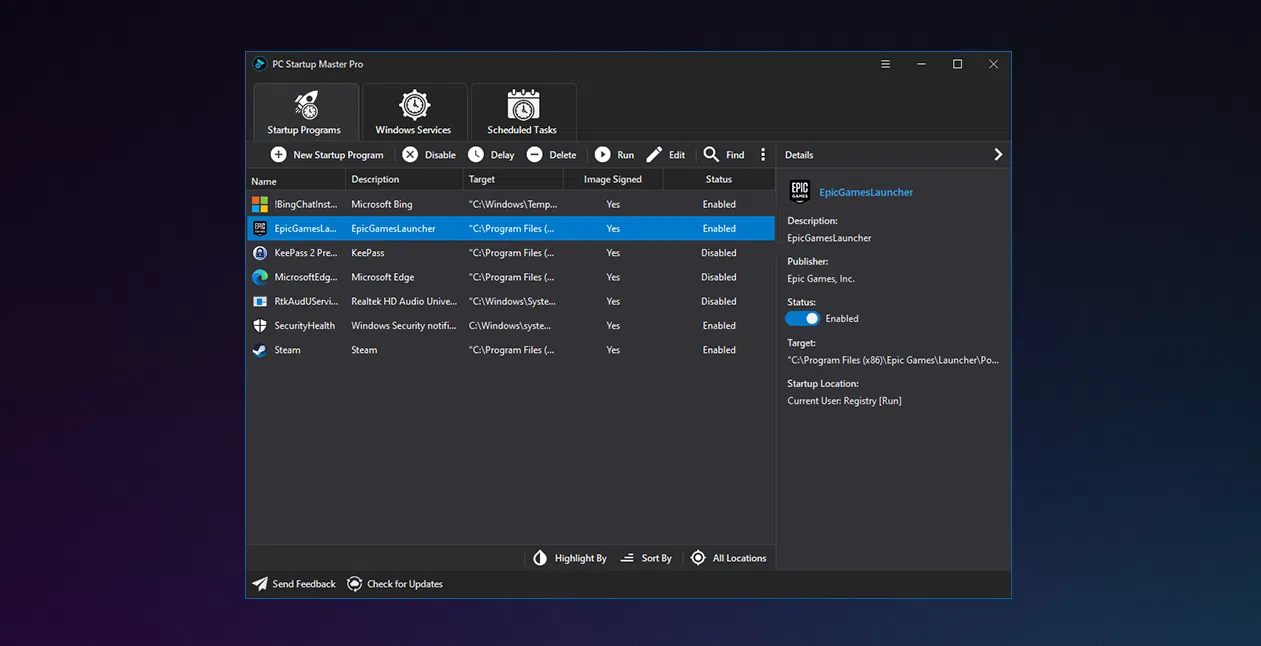This screenshot has width=1261, height=646.
Task: Toggle the Enabled status switch in Details
Action: [x=802, y=318]
